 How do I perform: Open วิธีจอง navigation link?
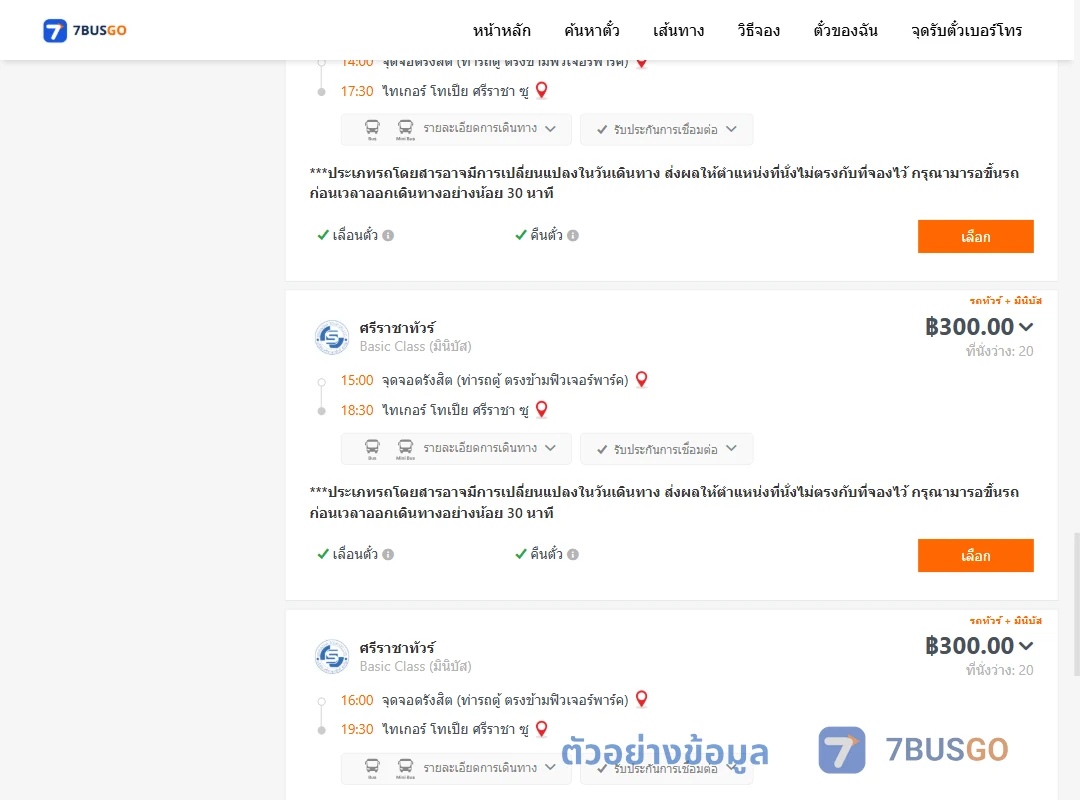pos(758,30)
